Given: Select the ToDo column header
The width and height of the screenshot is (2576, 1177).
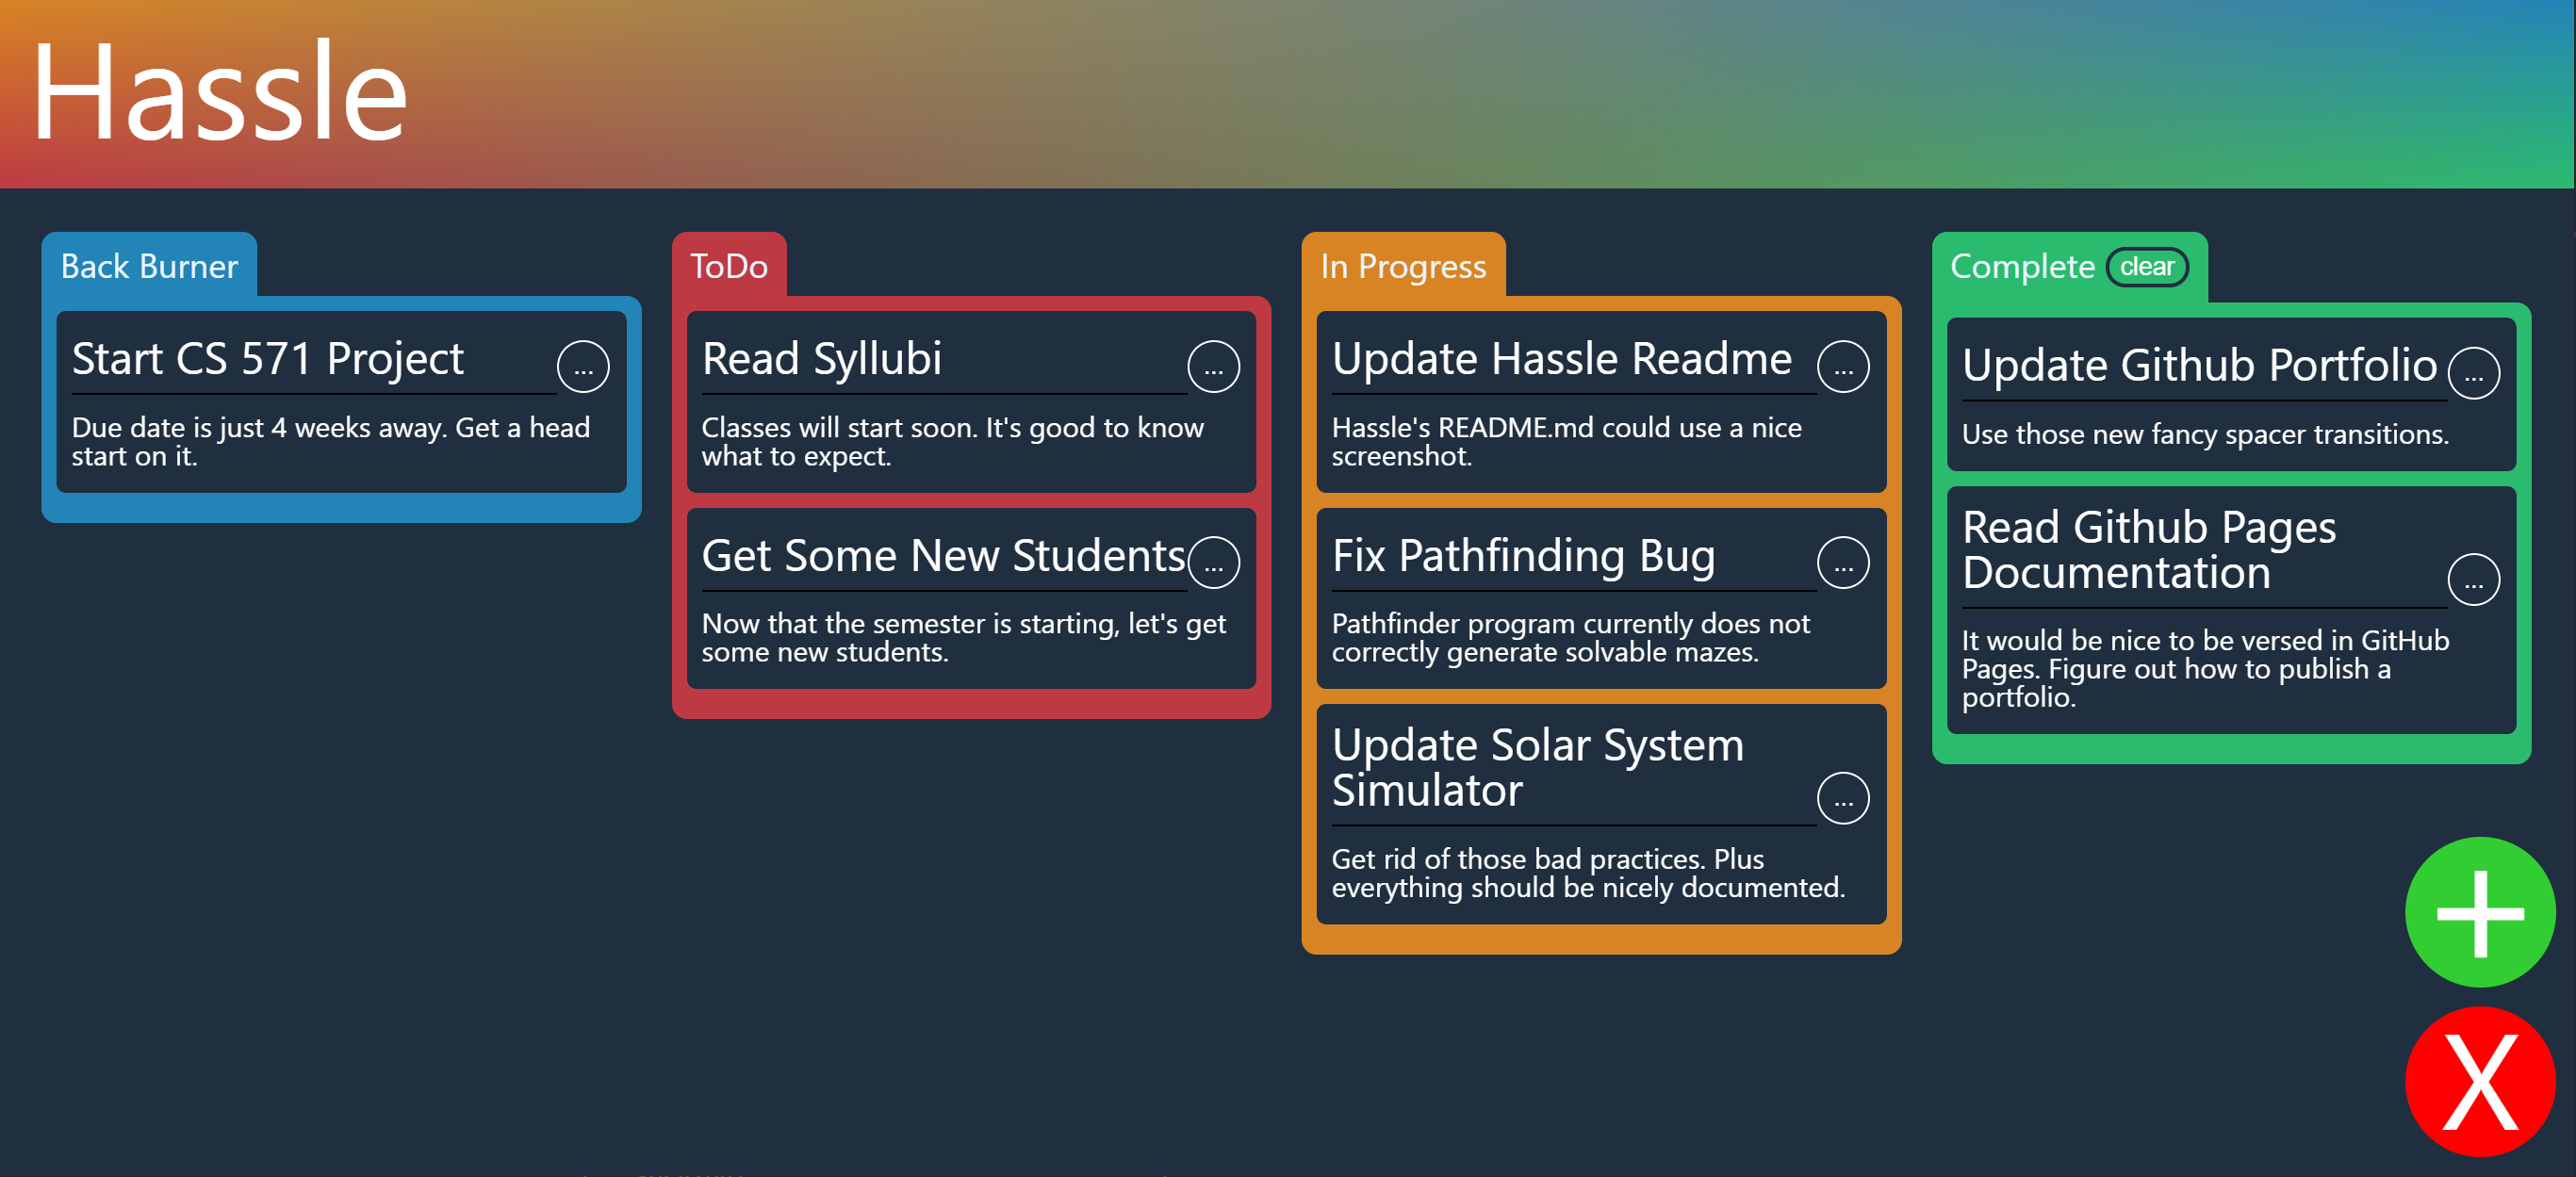Looking at the screenshot, I should point(730,266).
